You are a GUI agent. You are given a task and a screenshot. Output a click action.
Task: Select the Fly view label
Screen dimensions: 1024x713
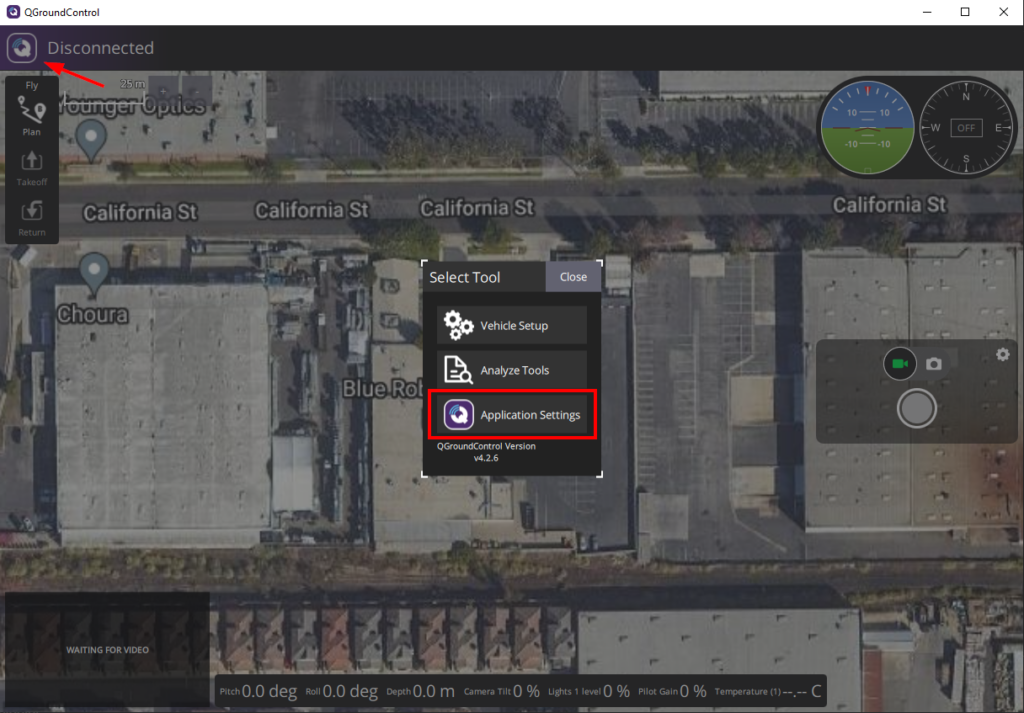(31, 85)
